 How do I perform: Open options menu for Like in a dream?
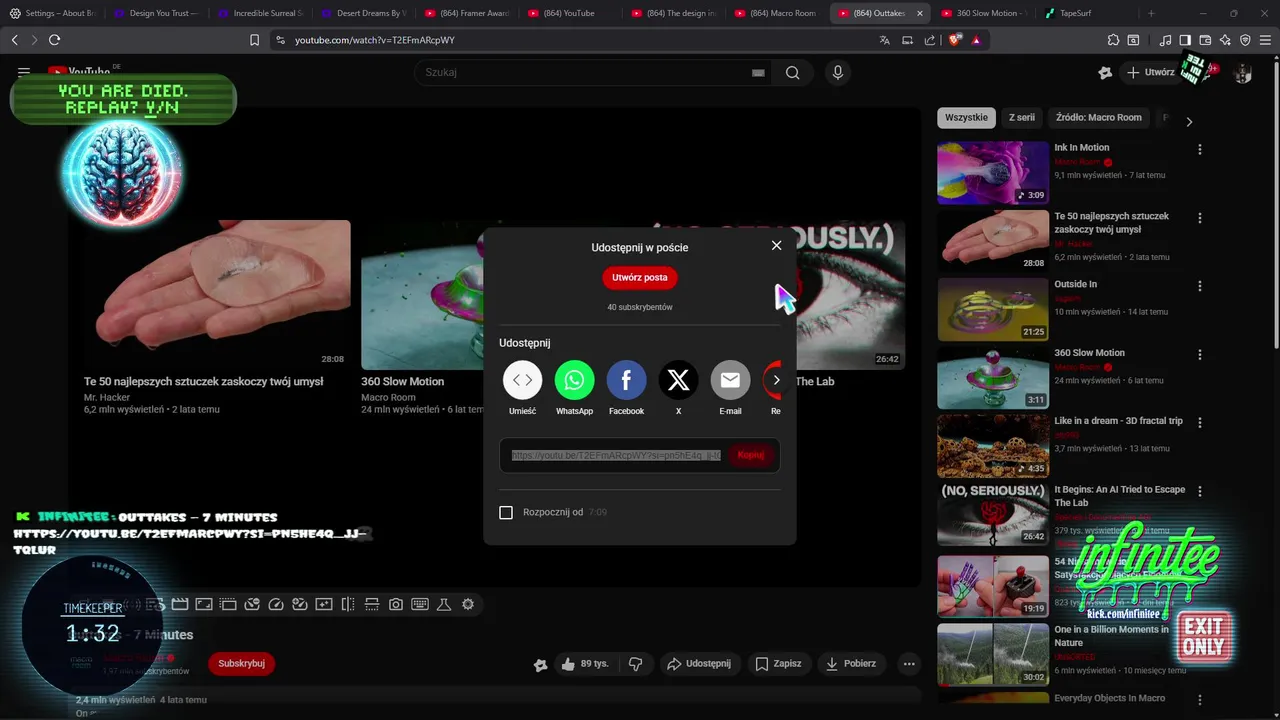coord(1199,423)
